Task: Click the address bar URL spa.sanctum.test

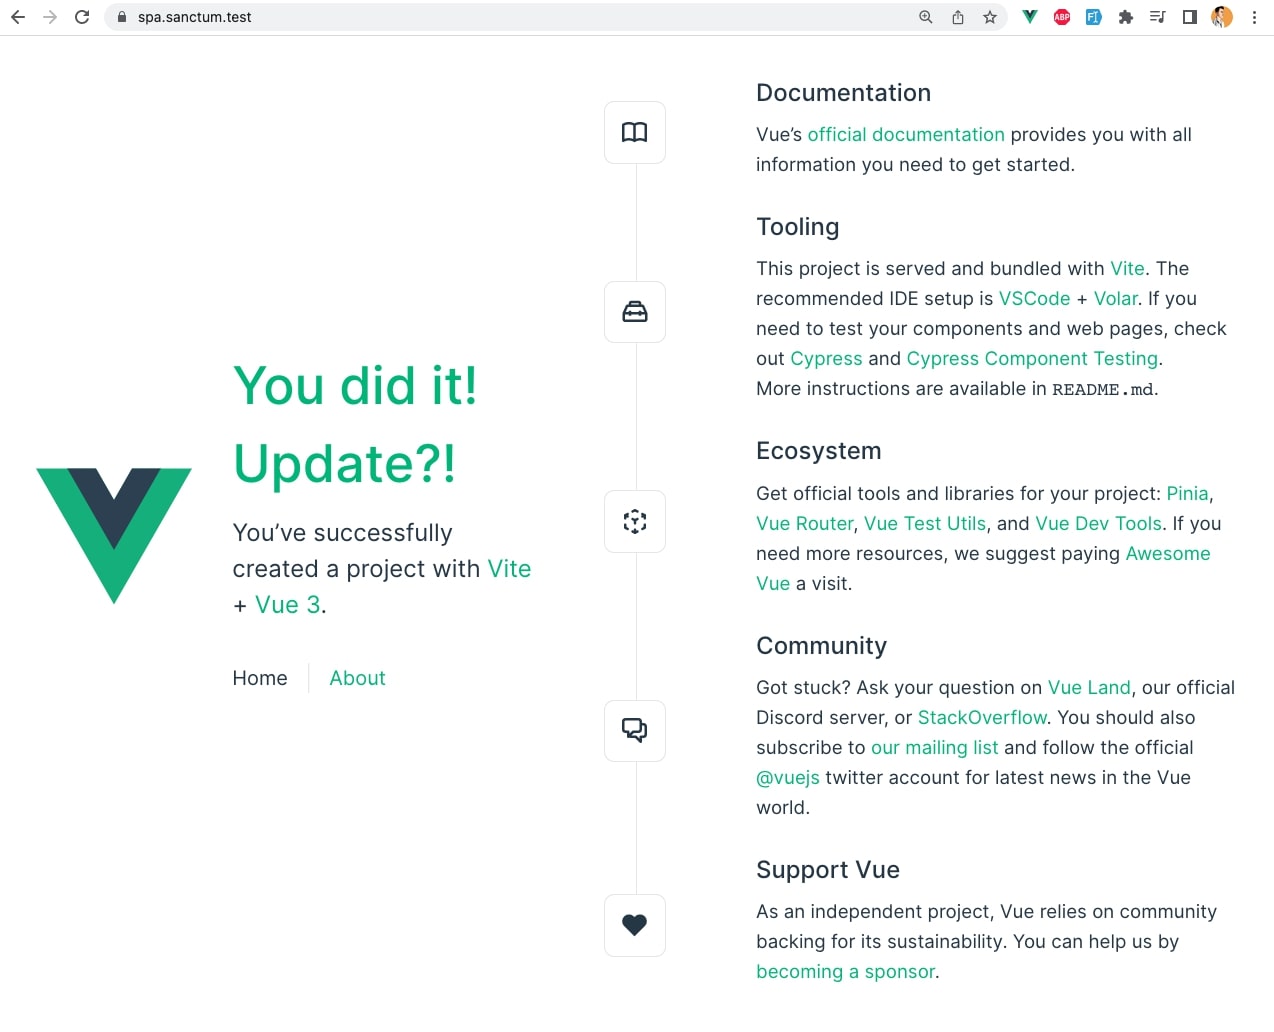Action: [x=195, y=17]
